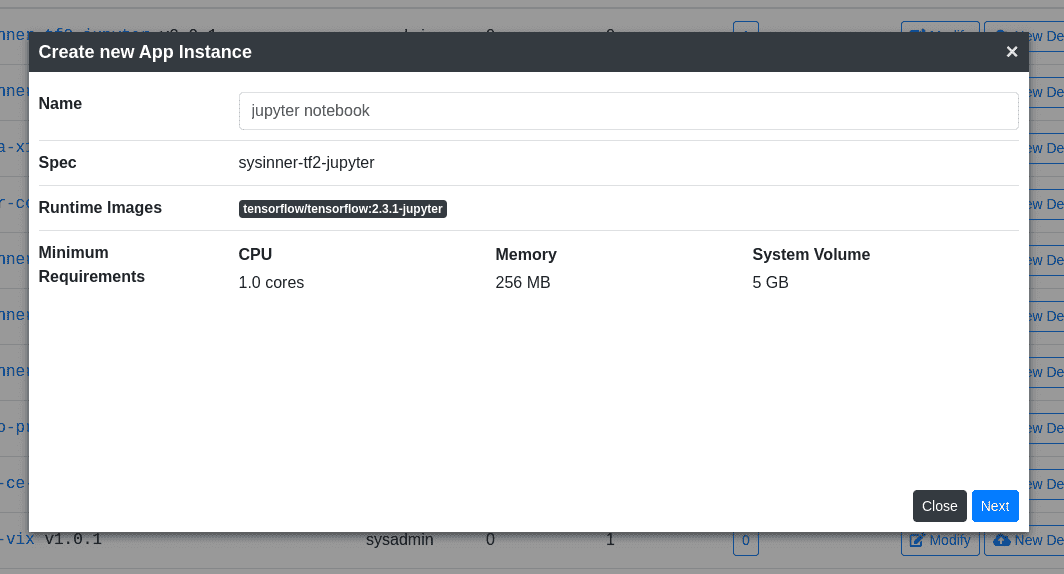Open the a-xi spec link behind the dialog
Screen dimensions: 1064x574
point(14,147)
